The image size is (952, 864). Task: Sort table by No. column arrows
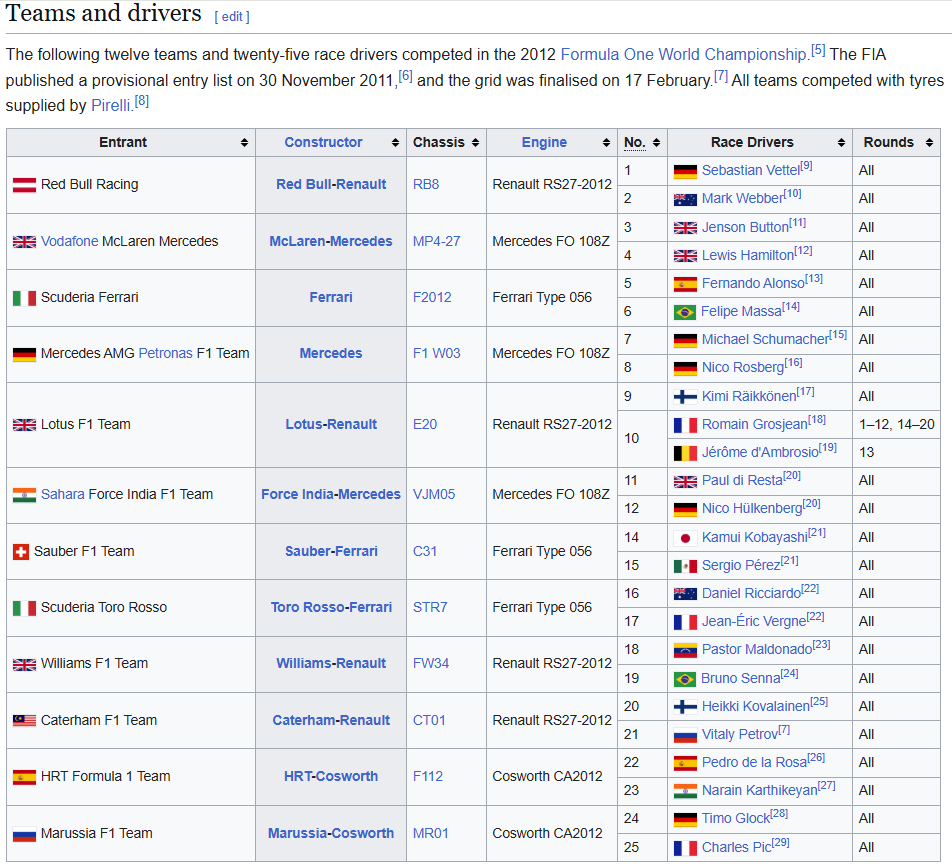(656, 143)
